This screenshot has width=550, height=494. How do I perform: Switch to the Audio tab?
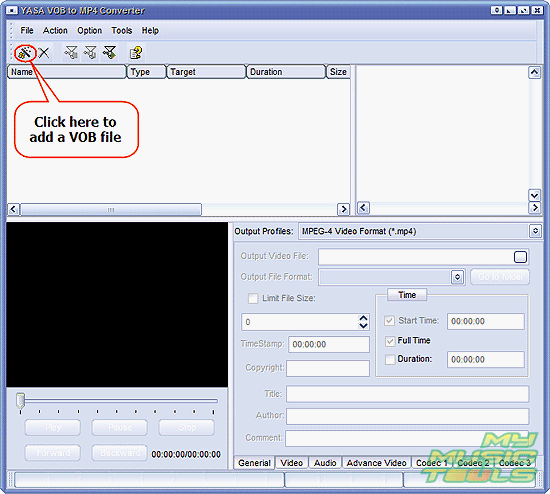(x=325, y=463)
